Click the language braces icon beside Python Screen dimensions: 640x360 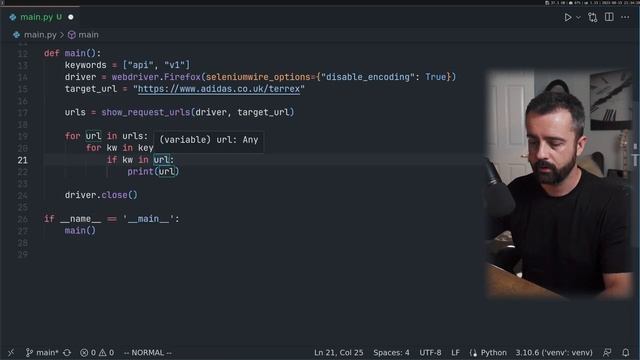click(x=473, y=353)
